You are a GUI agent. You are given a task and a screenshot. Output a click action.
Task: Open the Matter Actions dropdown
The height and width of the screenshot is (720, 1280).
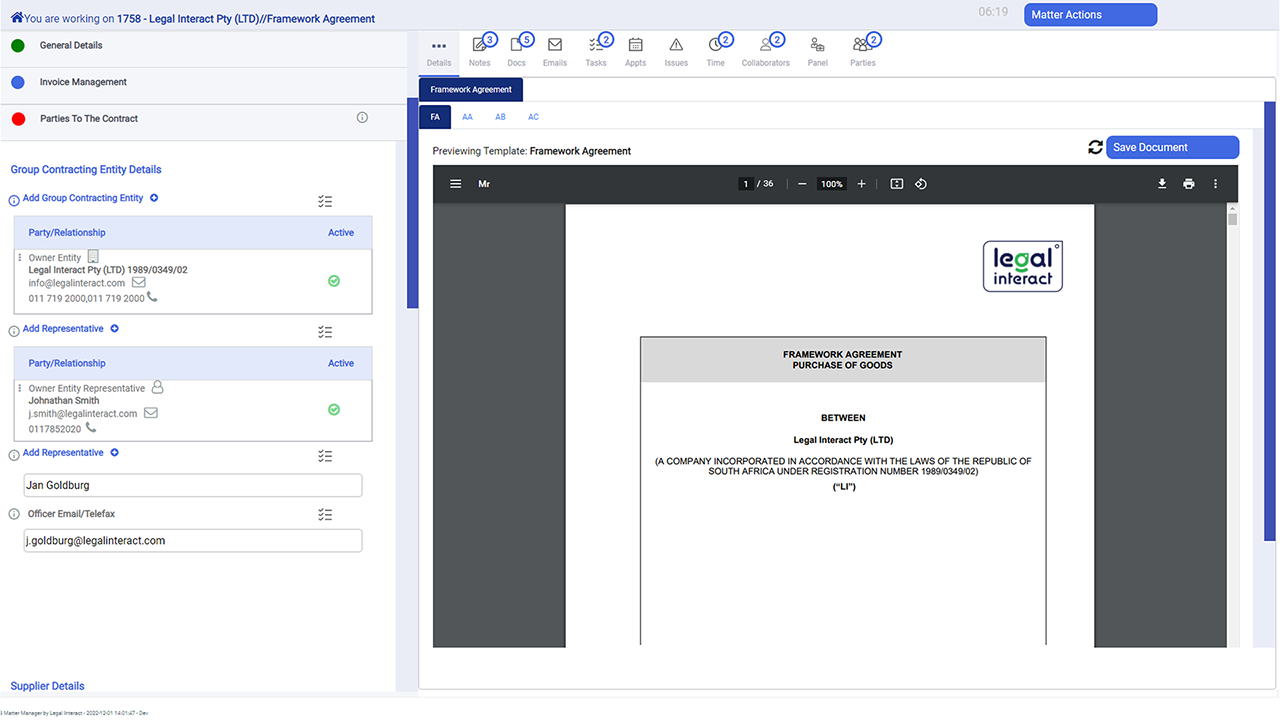pyautogui.click(x=1090, y=15)
